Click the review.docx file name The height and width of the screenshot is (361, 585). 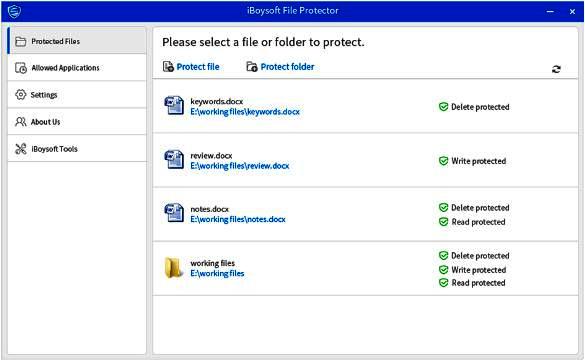(211, 155)
